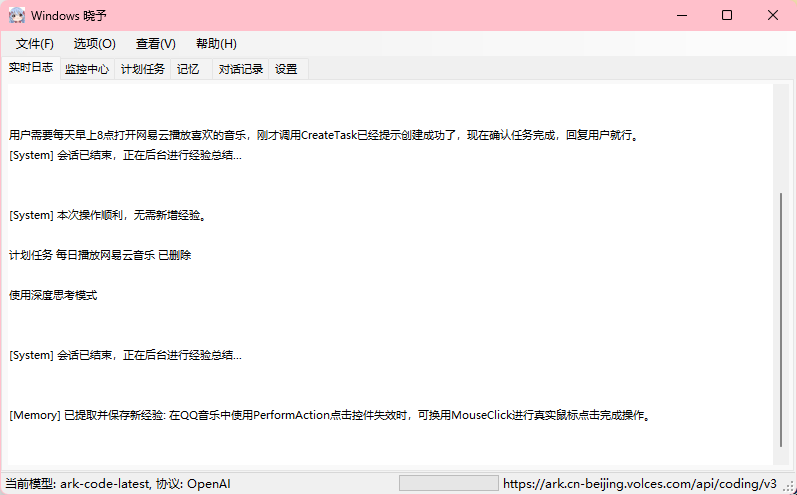Screen dimensions: 797x495
Task: Close the Windows 晓予 window
Action: click(773, 15)
